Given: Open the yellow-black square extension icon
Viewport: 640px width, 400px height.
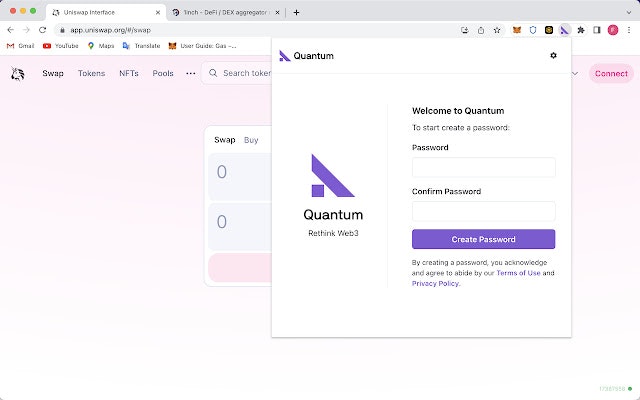Looking at the screenshot, I should pyautogui.click(x=549, y=30).
